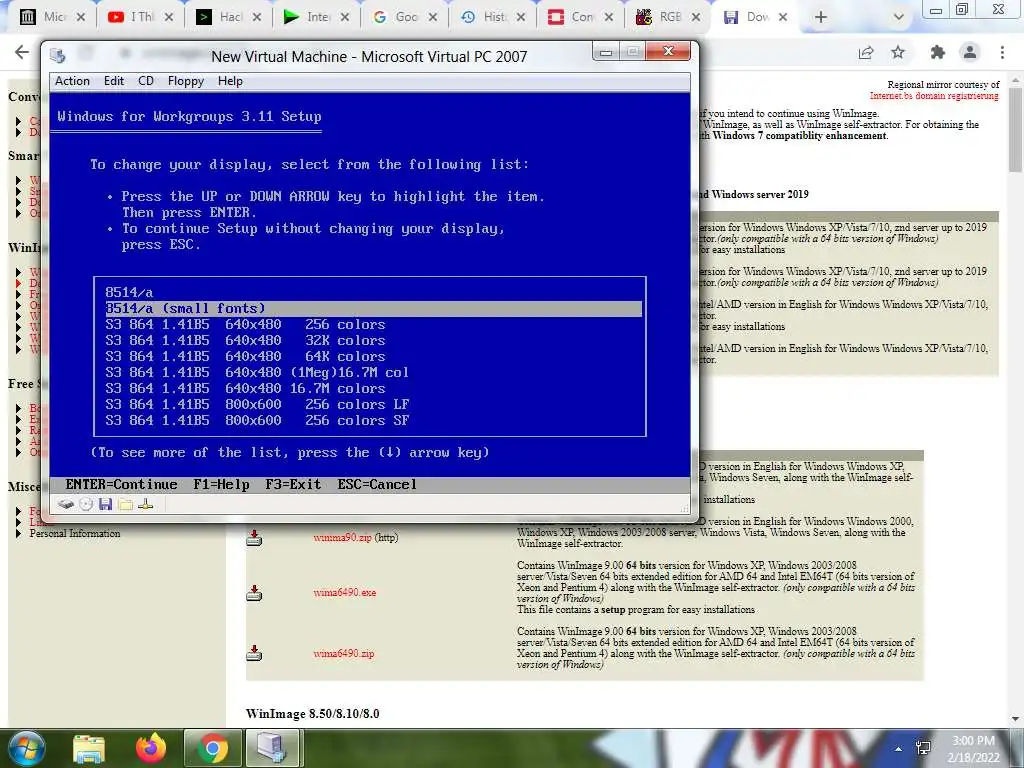The image size is (1024, 768).
Task: Click ESC=Cancel in setup status bar
Action: pos(377,485)
